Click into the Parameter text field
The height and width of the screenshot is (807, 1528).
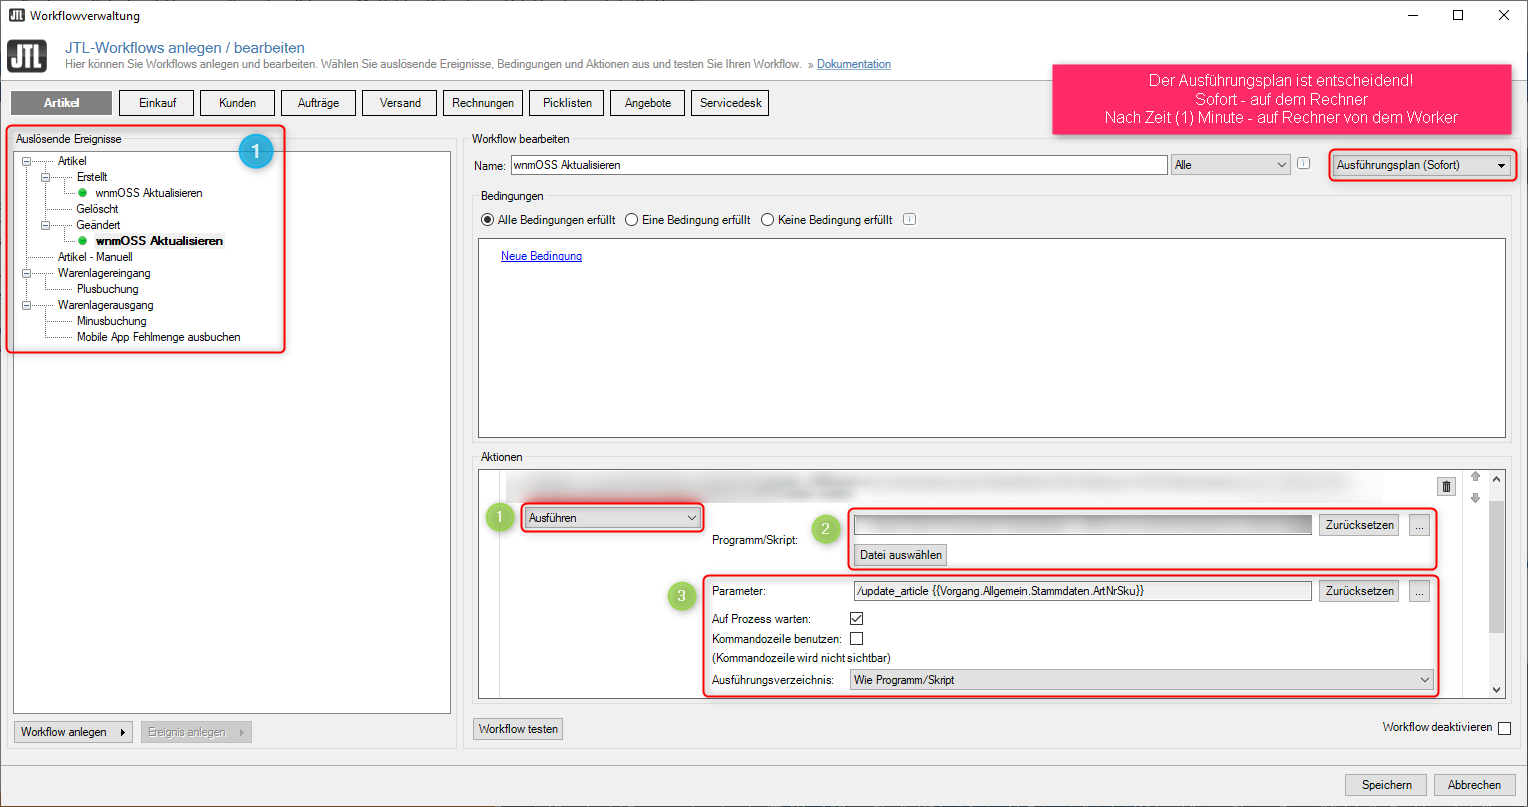click(x=1082, y=591)
